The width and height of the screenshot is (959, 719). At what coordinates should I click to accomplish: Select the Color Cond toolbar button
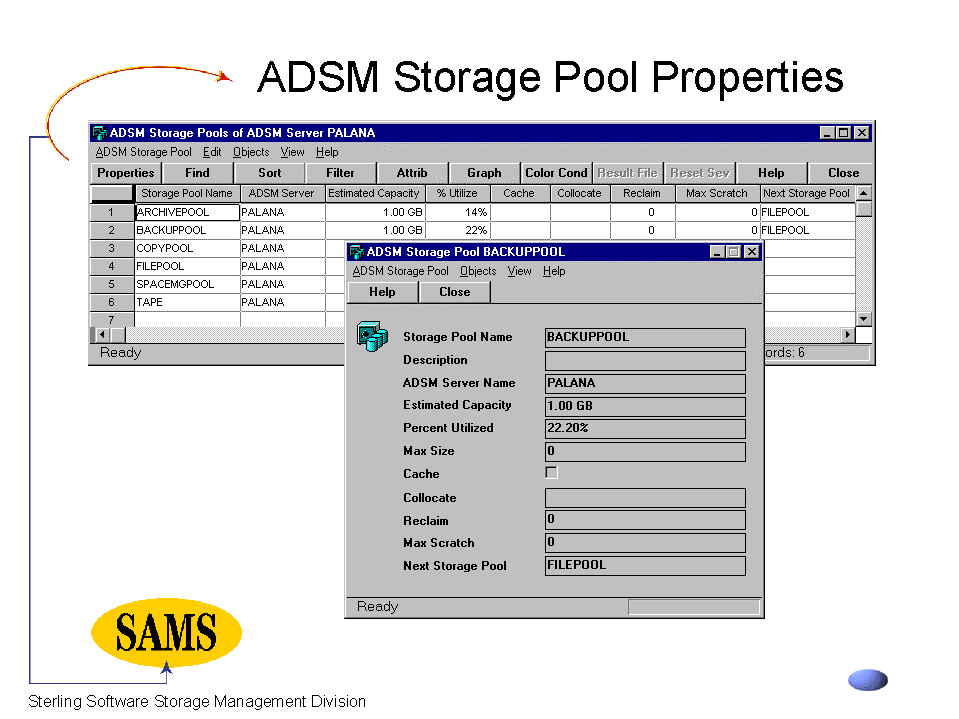556,173
